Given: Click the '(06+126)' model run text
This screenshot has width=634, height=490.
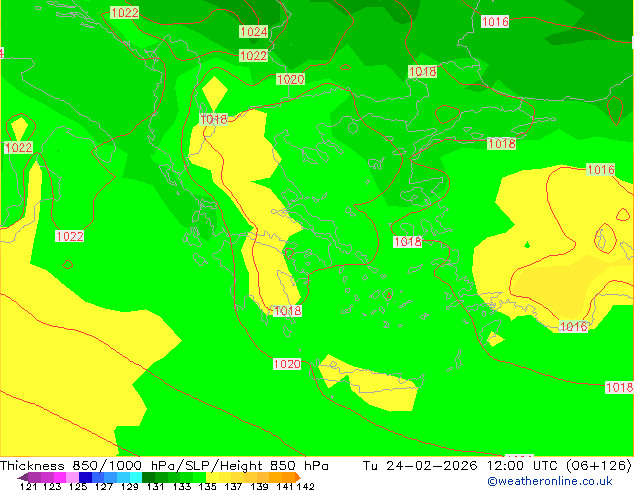Looking at the screenshot, I should pyautogui.click(x=598, y=465).
